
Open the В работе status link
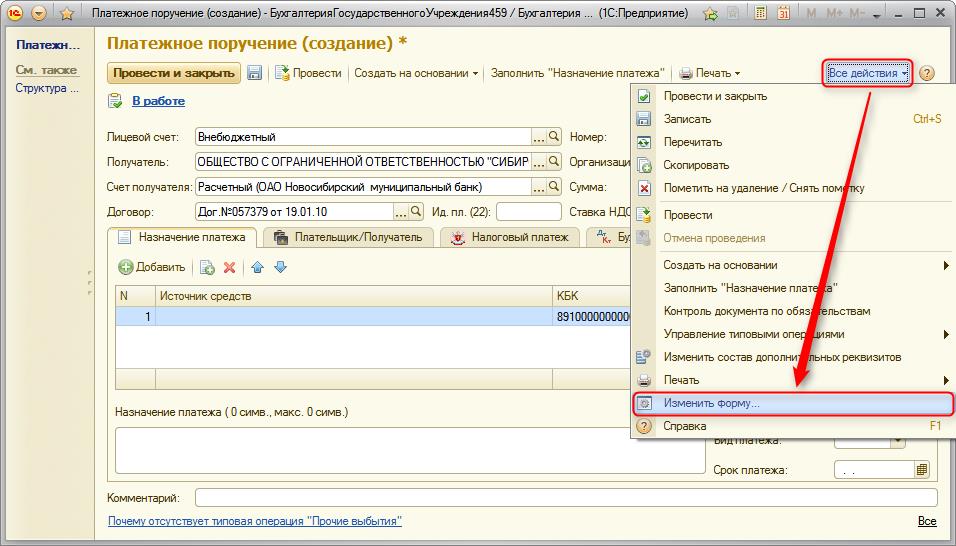tap(159, 101)
